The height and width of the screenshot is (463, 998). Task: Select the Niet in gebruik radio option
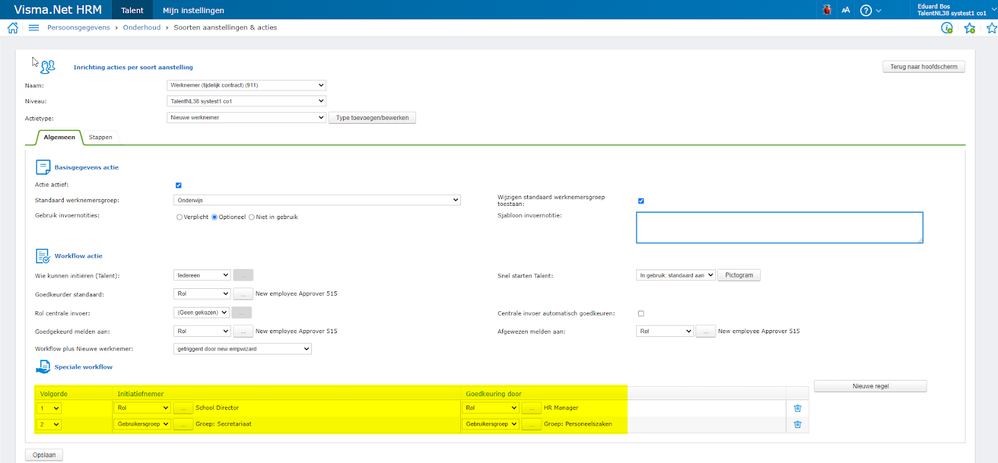(251, 217)
